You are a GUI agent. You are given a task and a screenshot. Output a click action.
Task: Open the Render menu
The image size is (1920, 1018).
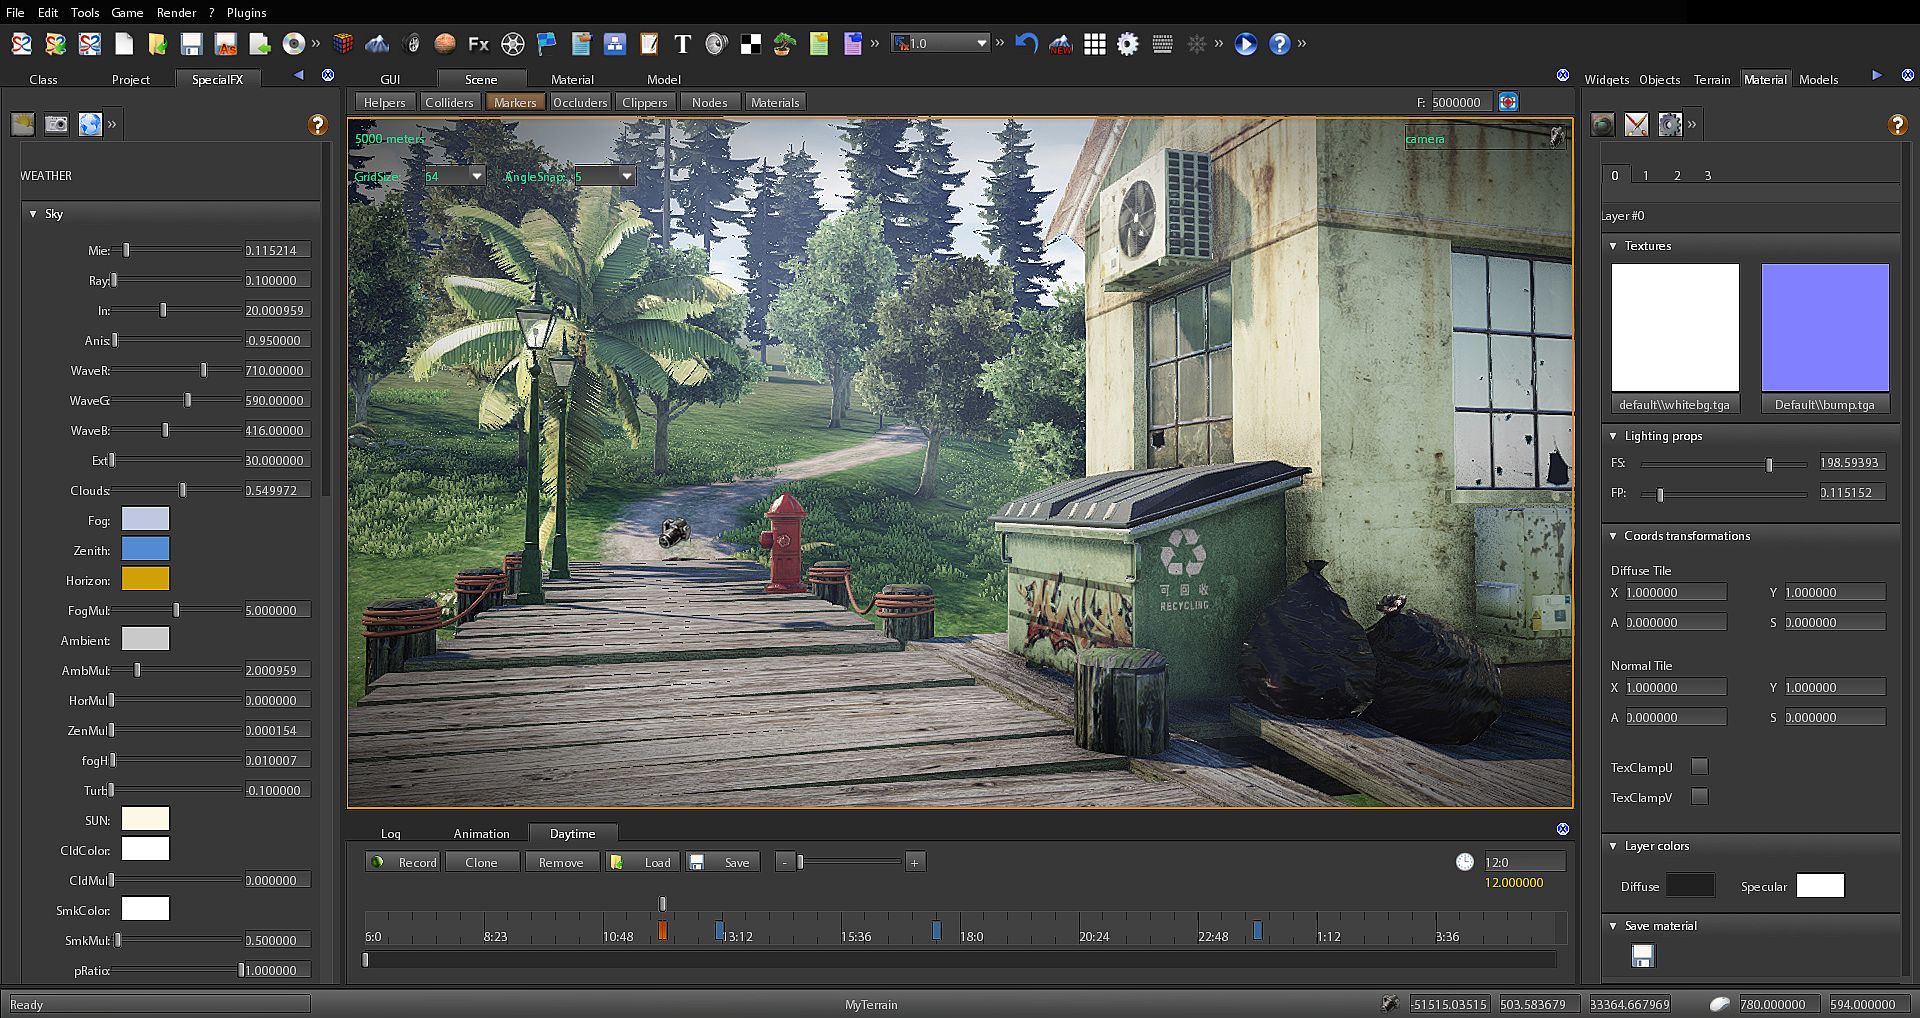[176, 12]
